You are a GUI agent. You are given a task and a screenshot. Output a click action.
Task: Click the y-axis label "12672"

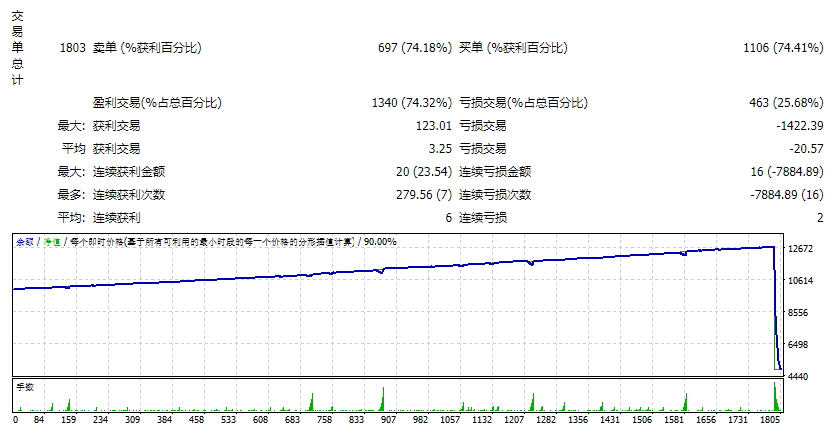[800, 249]
